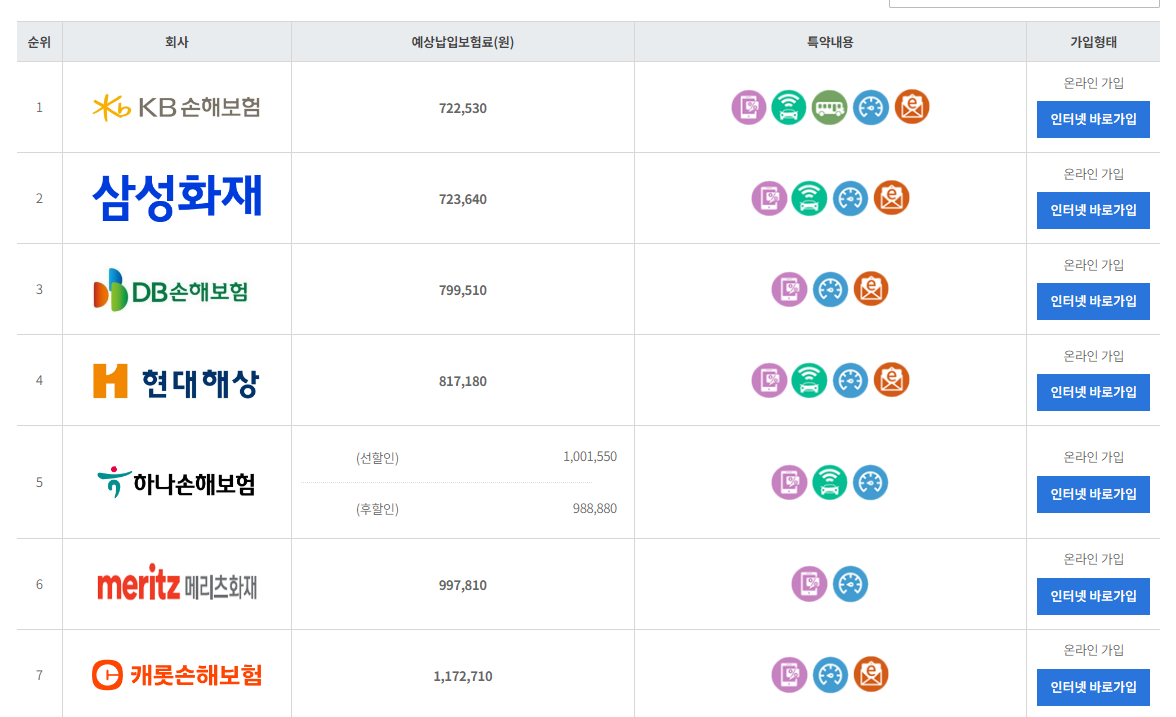The image size is (1176, 717).
Task: Click the (선할인) label in 하나손해보험 row
Action: [377, 458]
